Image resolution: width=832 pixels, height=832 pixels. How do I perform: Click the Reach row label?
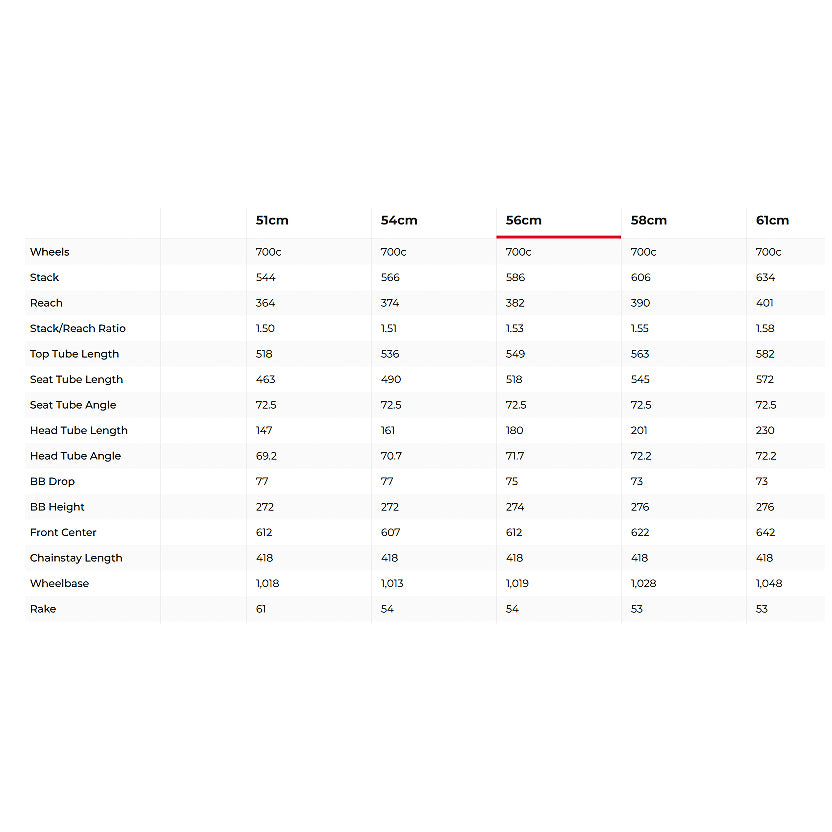coord(46,303)
